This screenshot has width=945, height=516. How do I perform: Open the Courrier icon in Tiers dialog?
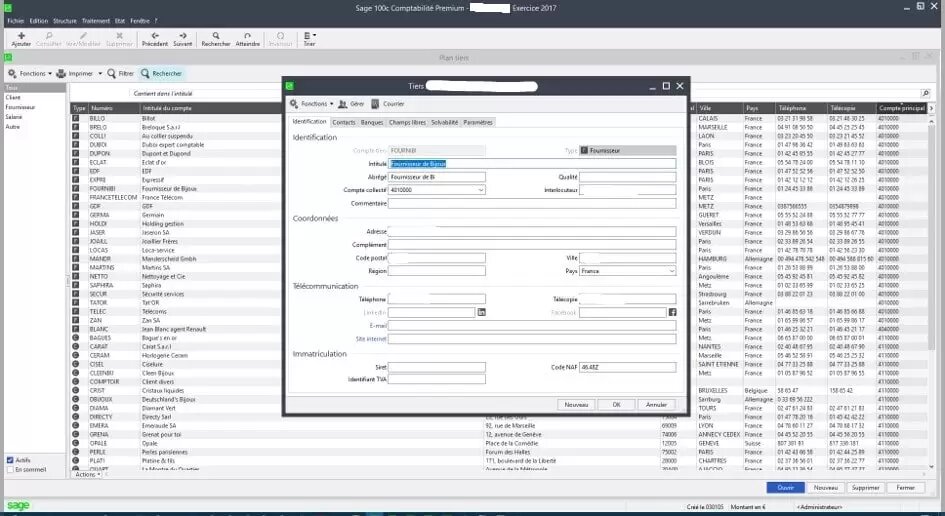pos(375,104)
